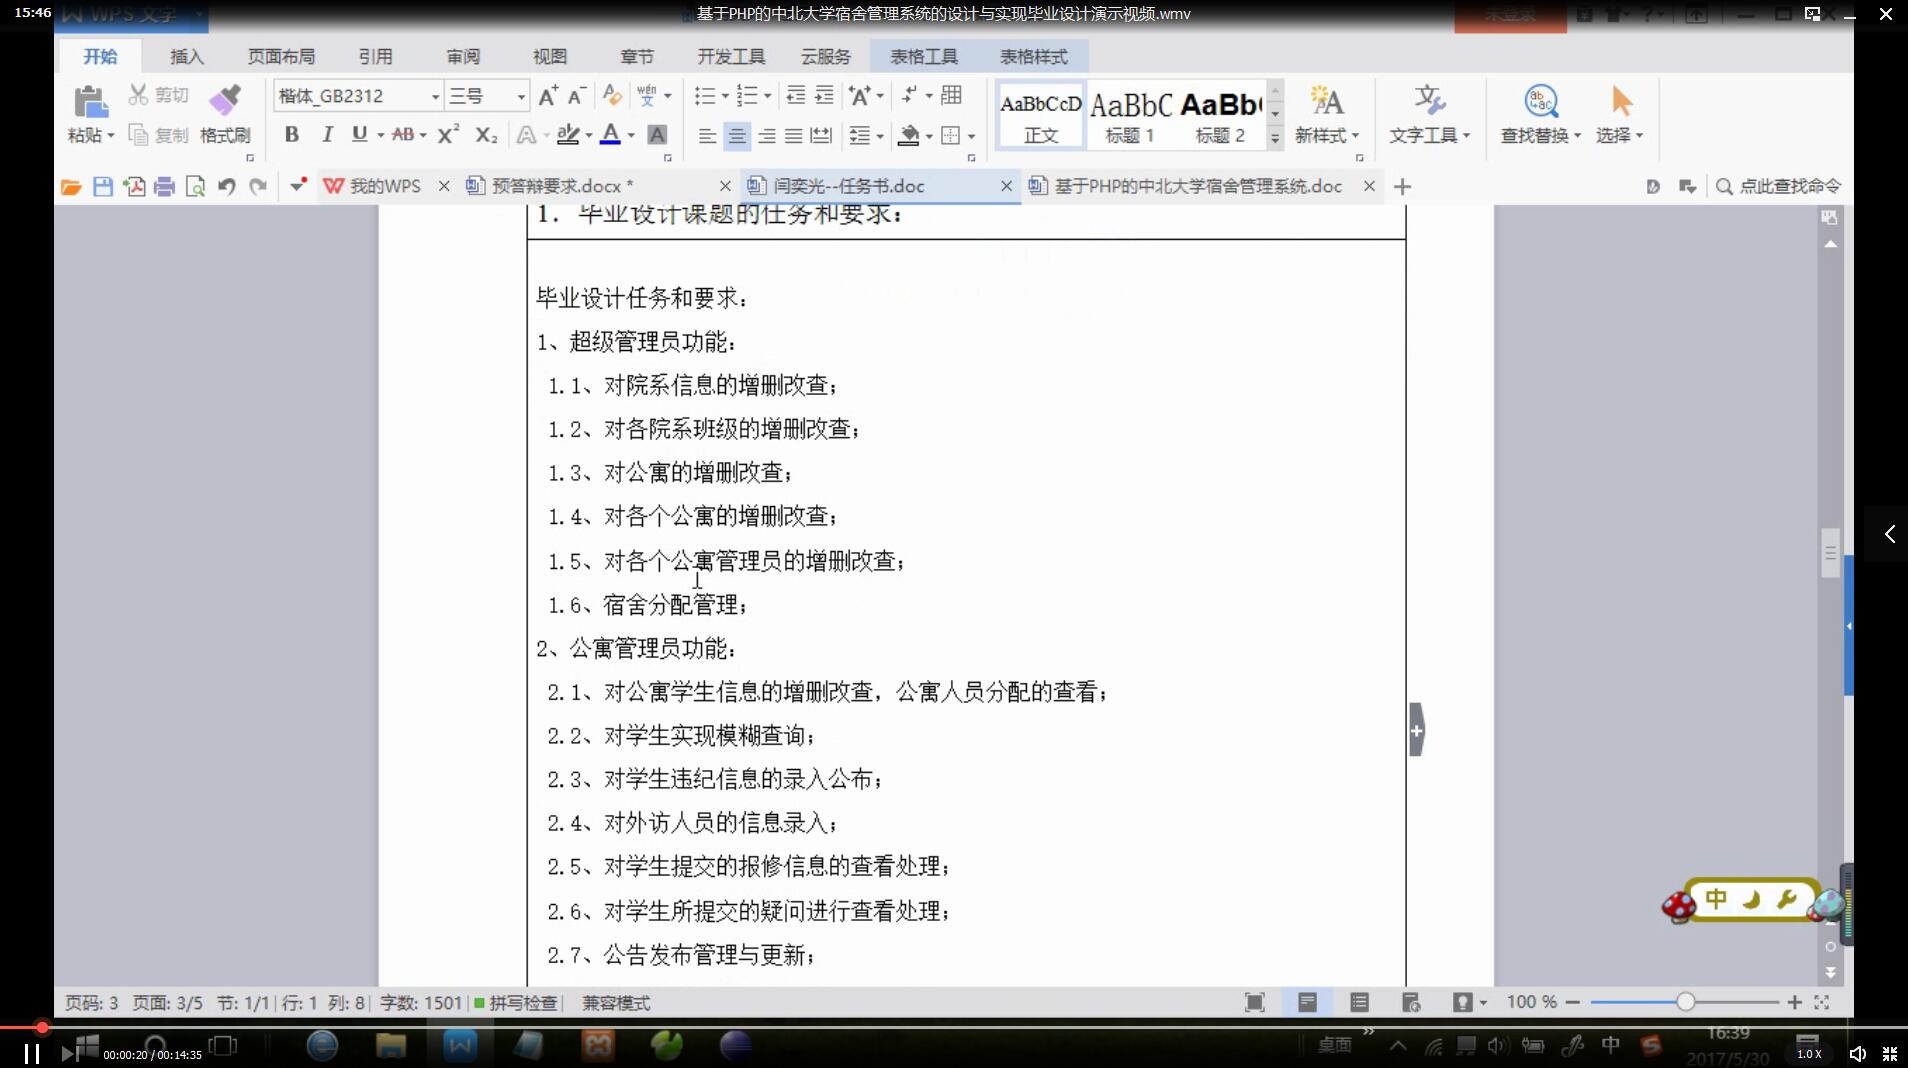
Task: Toggle Bold formatting
Action: (292, 134)
